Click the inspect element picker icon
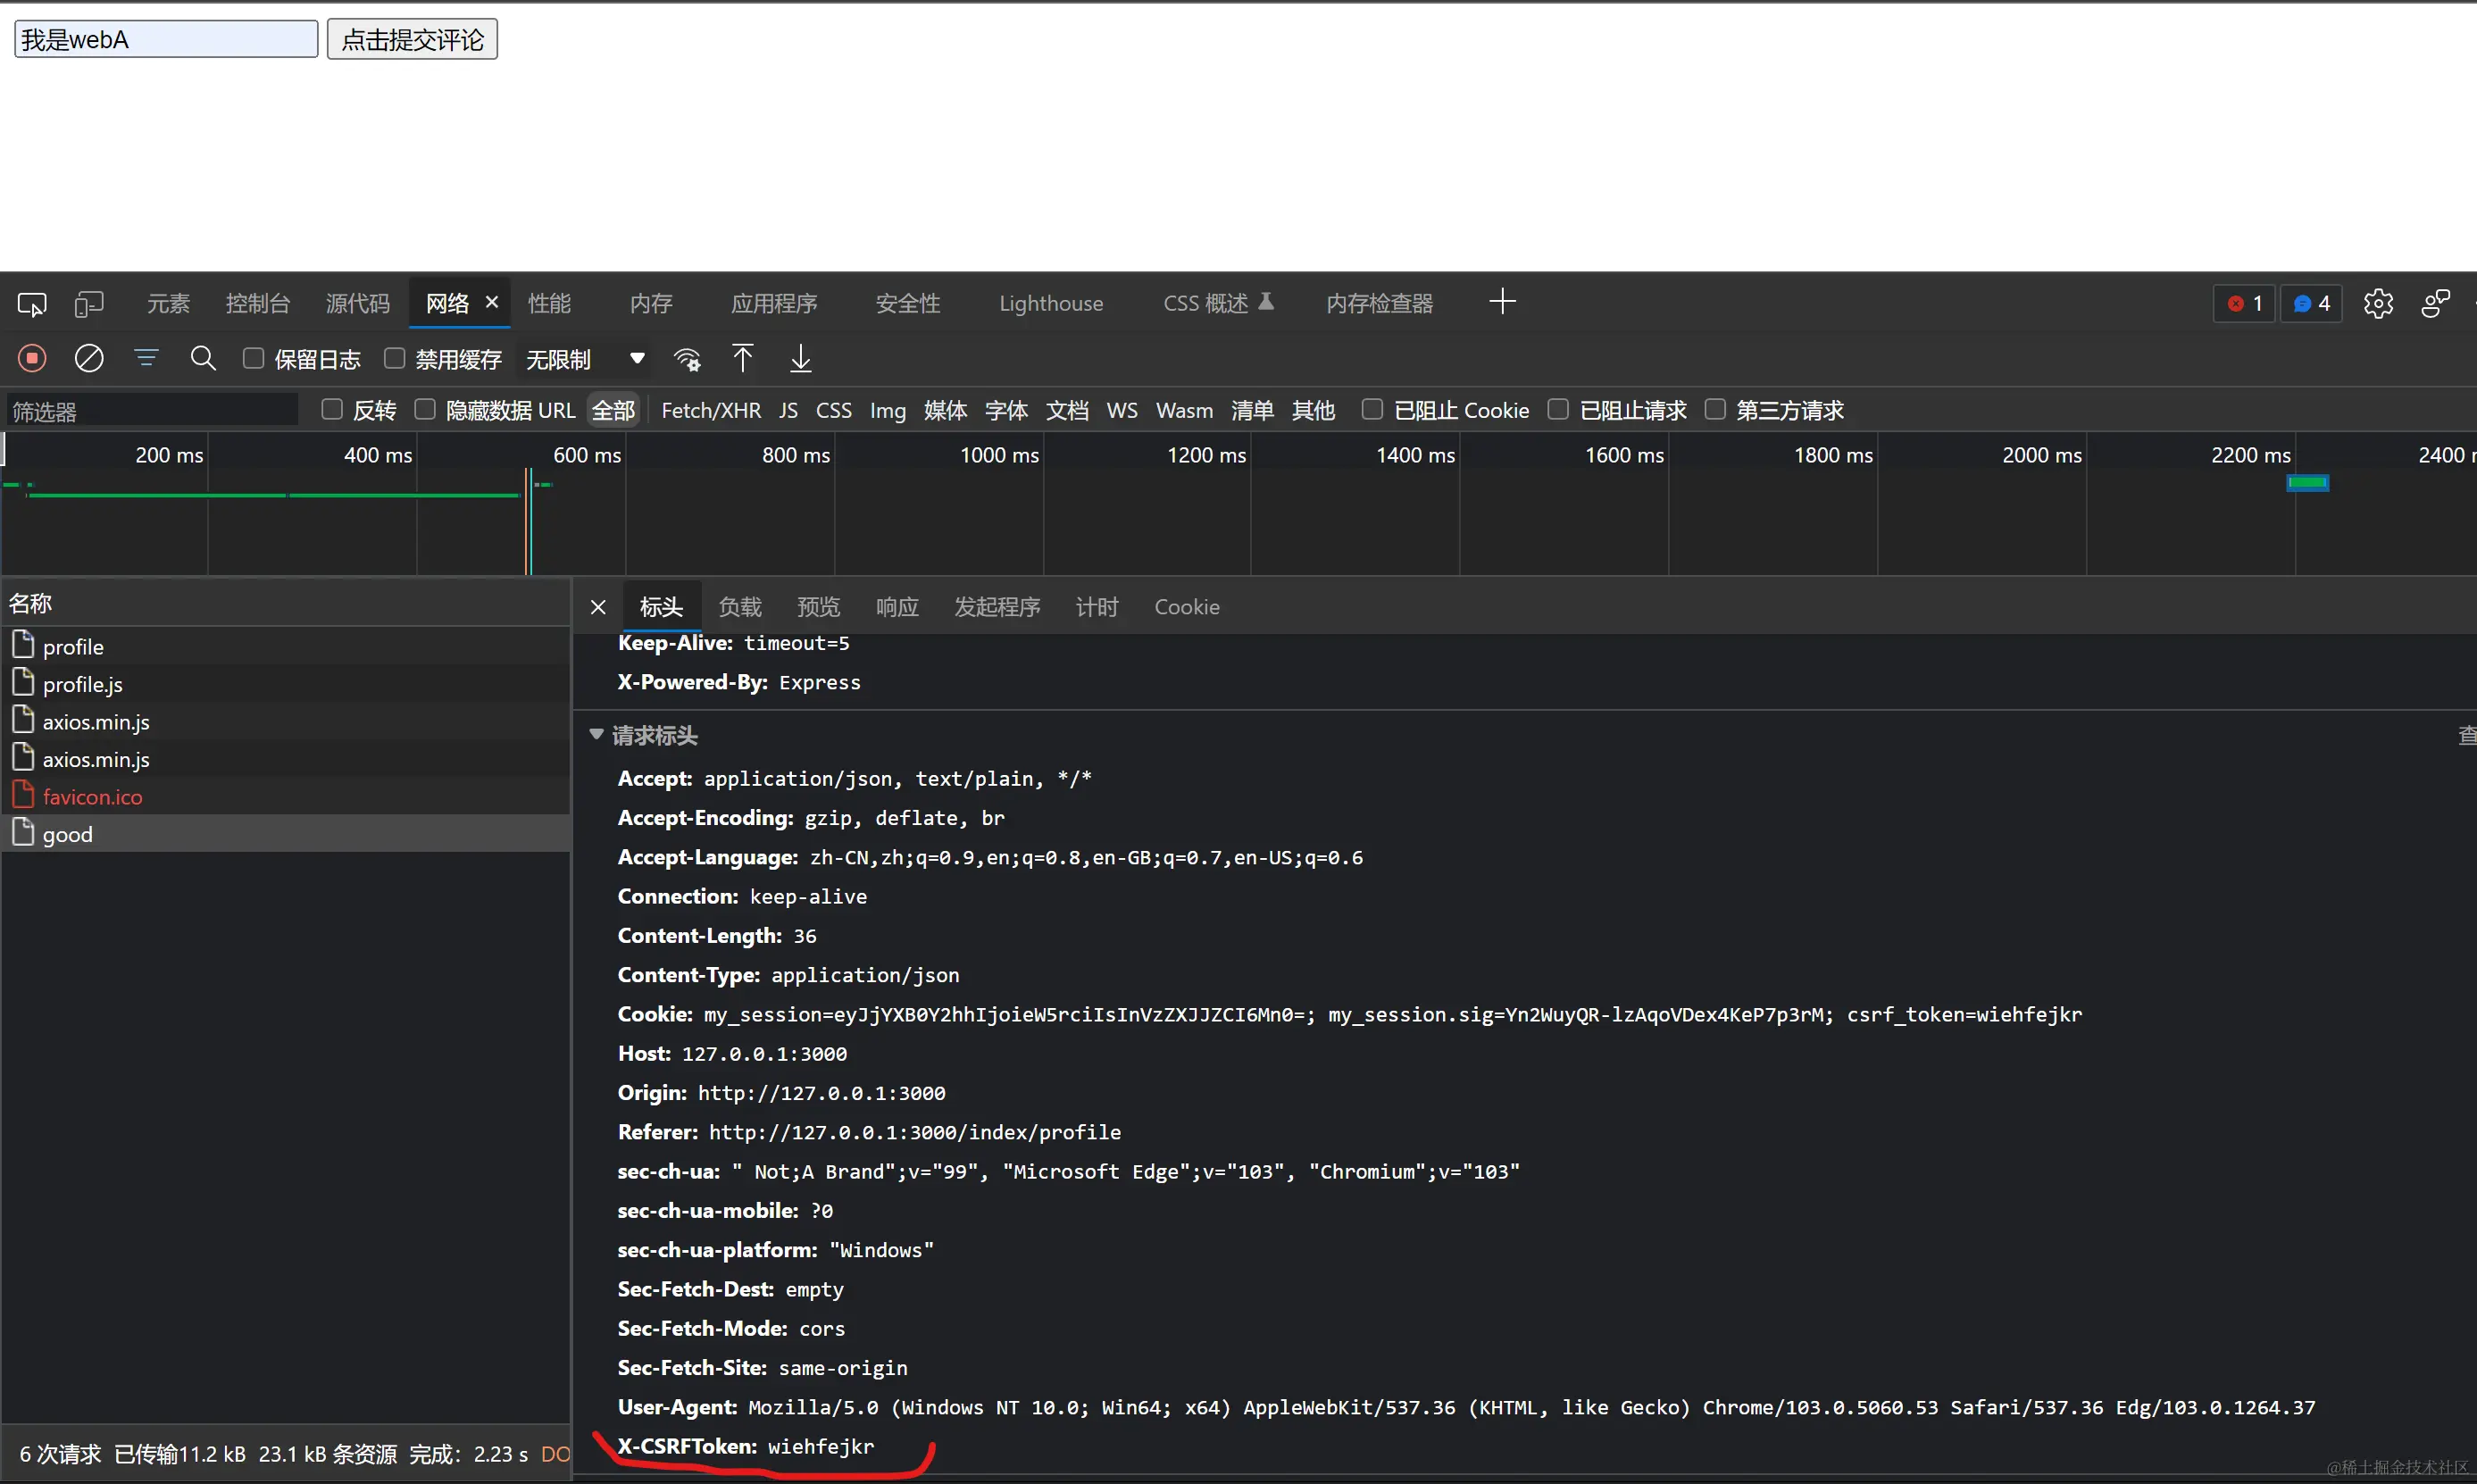The image size is (2477, 1484). click(x=32, y=304)
